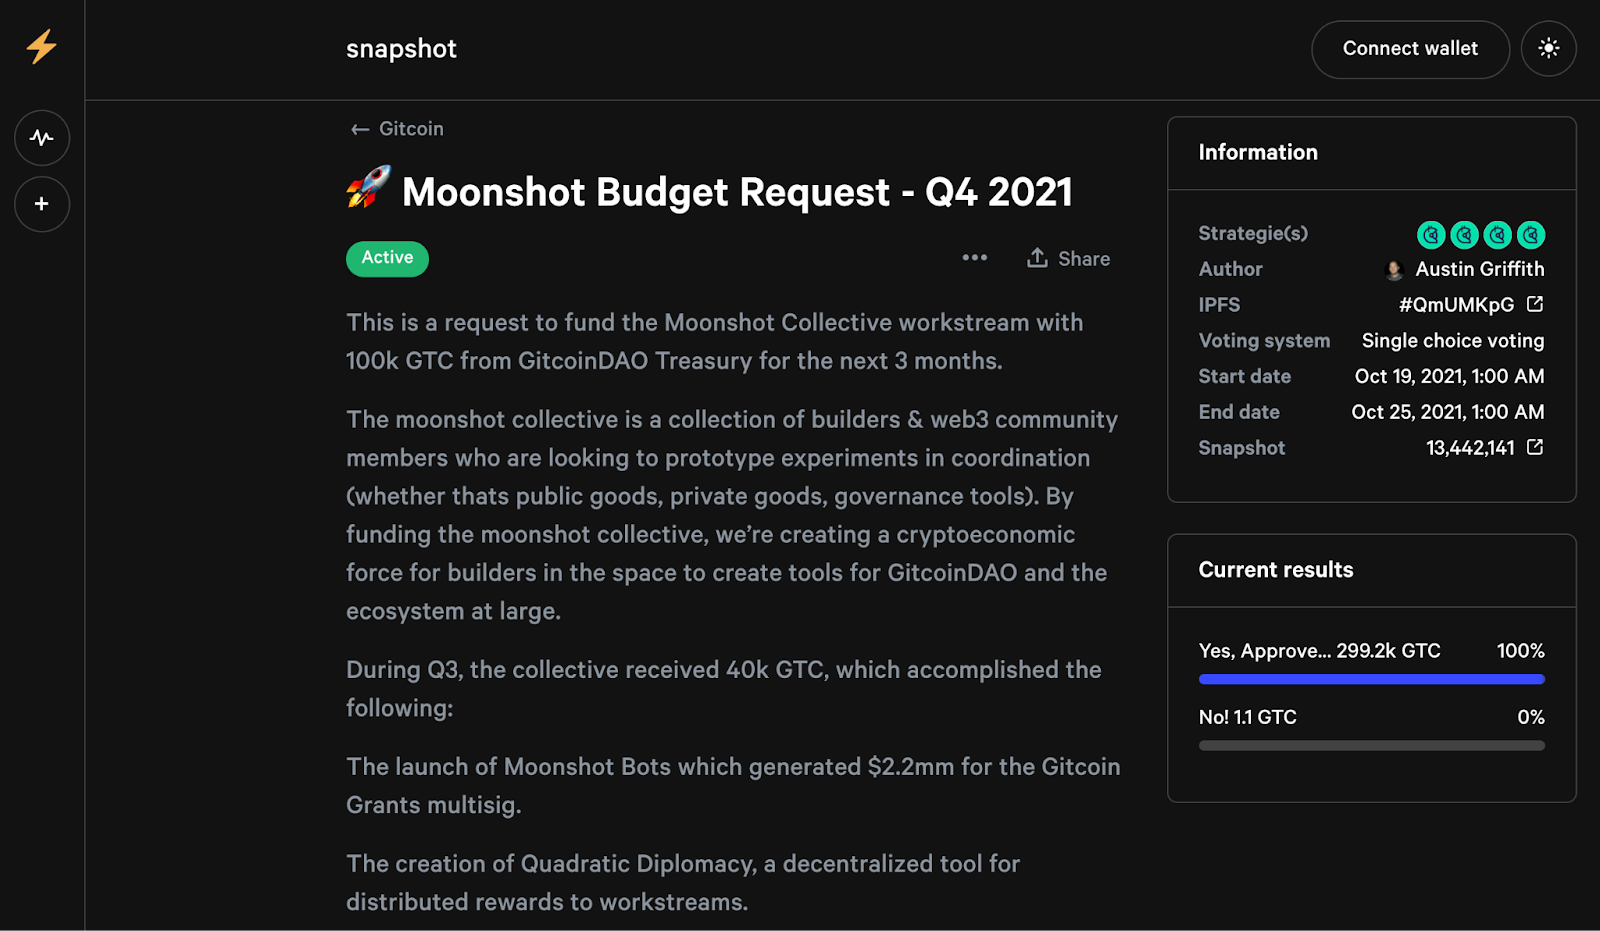Toggle the light/dark theme sun button

1548,49
